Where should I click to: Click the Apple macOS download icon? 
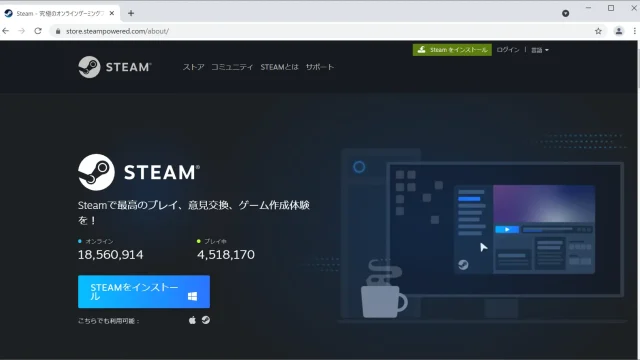pyautogui.click(x=192, y=320)
